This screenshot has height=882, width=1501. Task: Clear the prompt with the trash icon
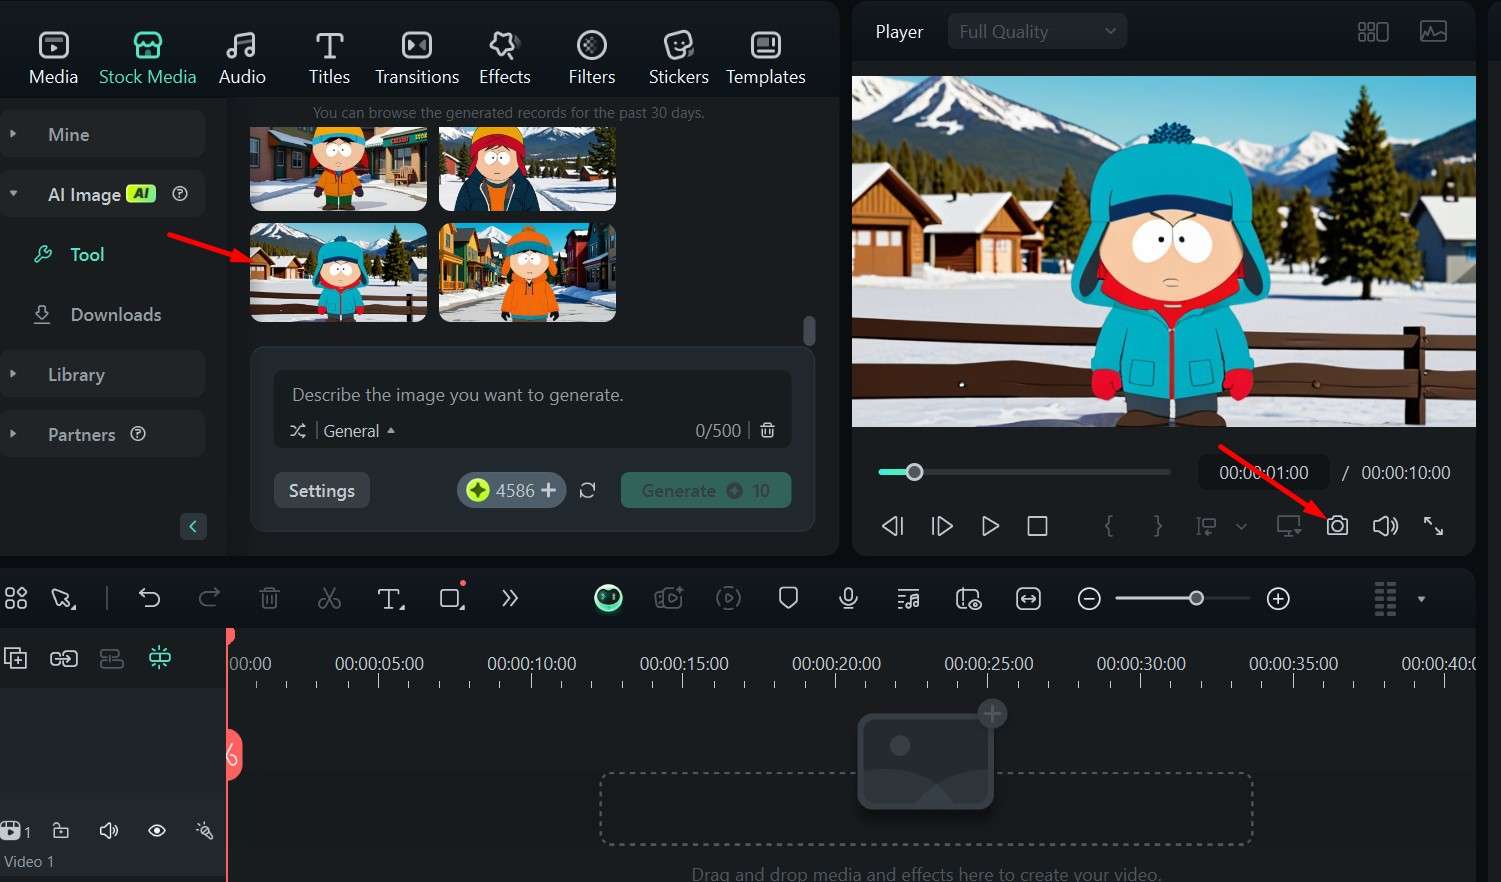pyautogui.click(x=767, y=431)
